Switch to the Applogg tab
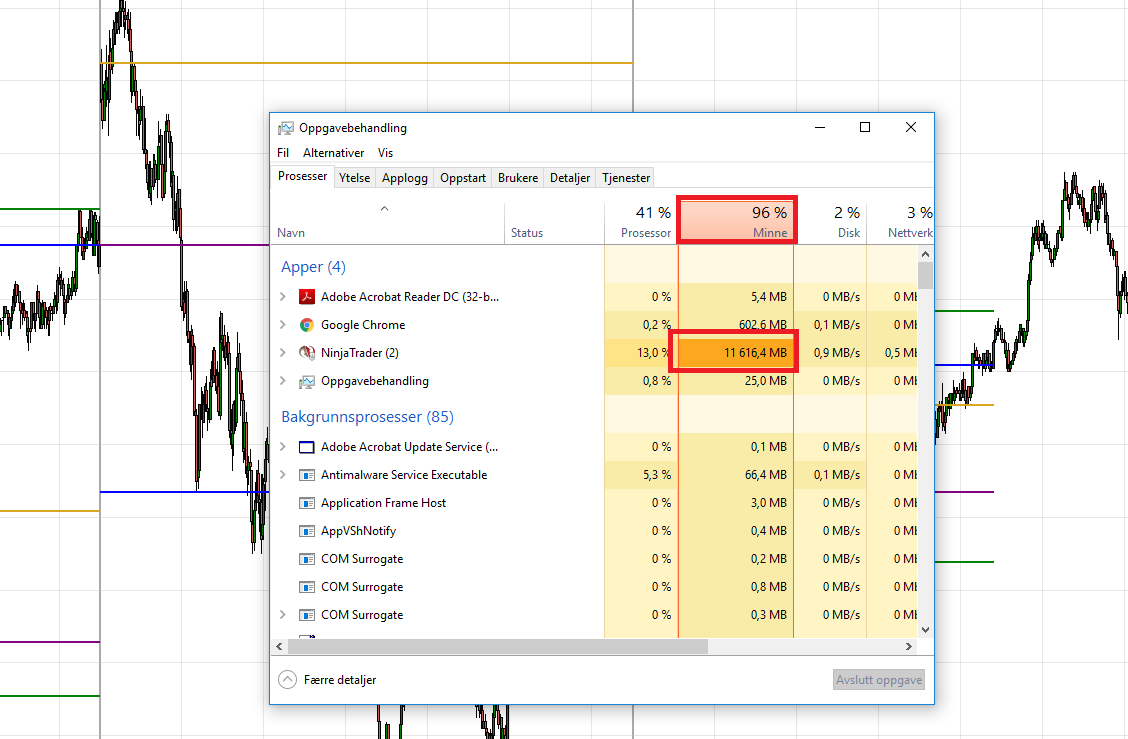Viewport: 1128px width, 739px height. click(405, 178)
